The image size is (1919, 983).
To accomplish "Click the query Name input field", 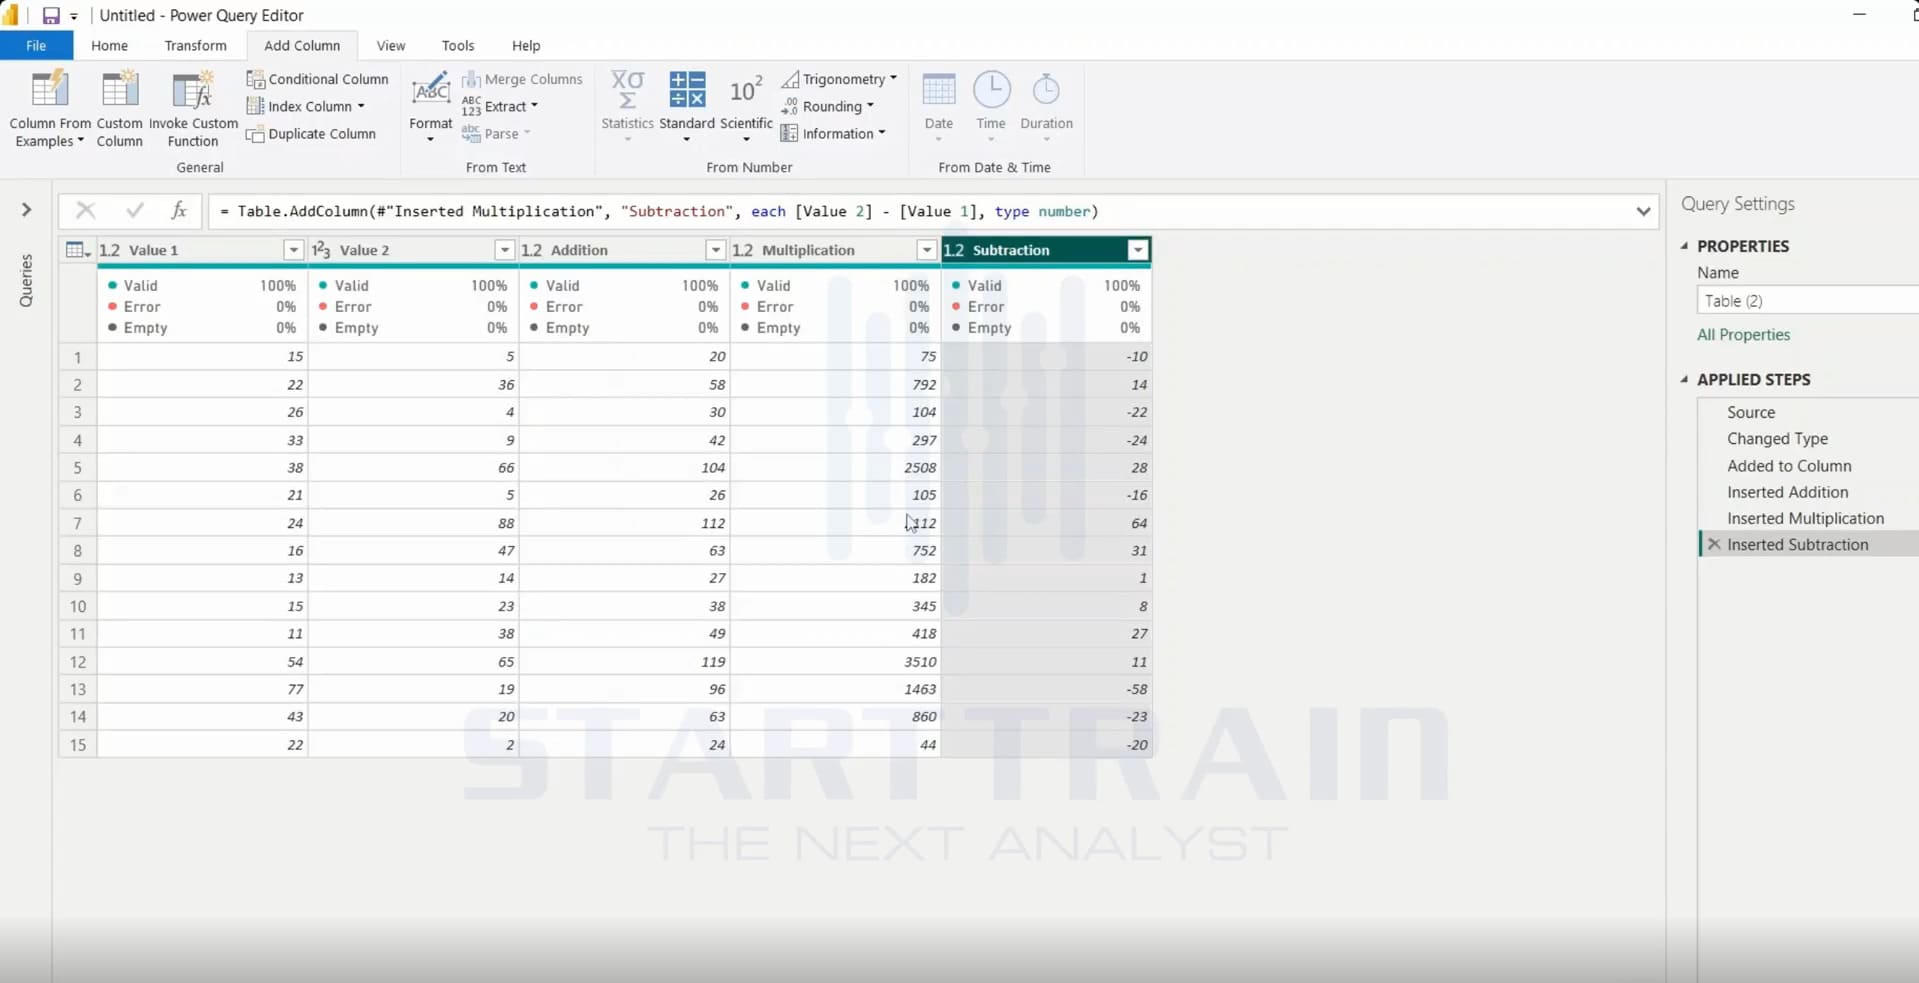I will coord(1808,300).
